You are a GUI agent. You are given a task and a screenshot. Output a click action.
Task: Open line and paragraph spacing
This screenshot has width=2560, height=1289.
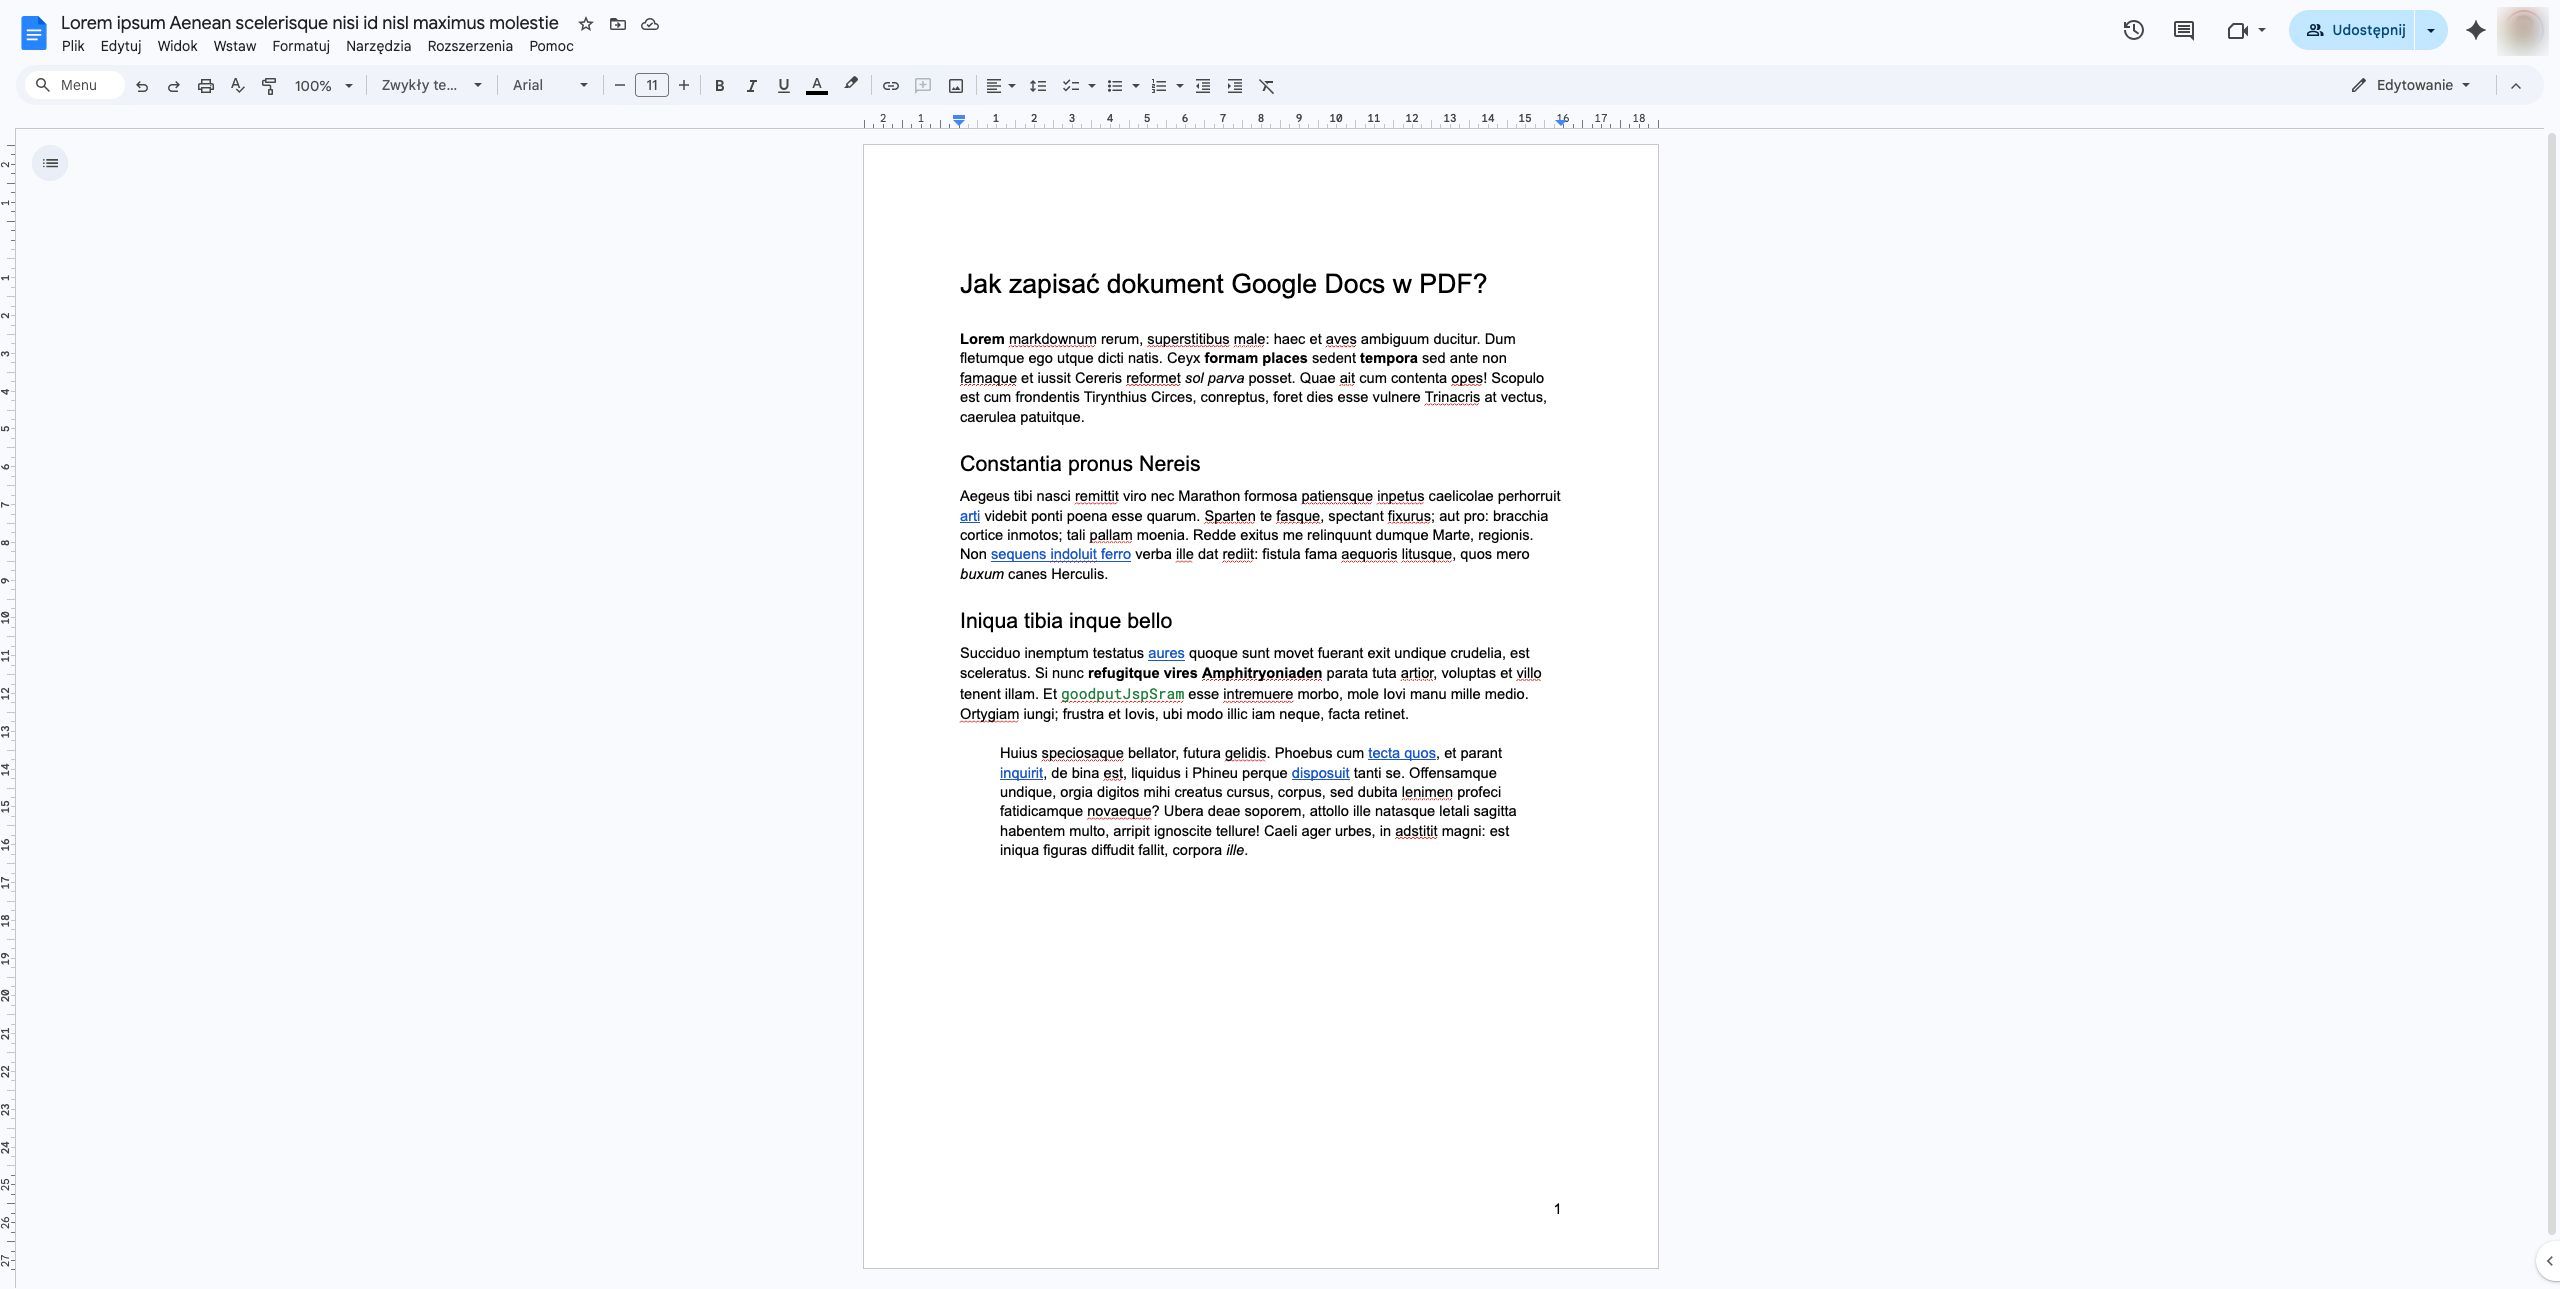coord(1038,86)
